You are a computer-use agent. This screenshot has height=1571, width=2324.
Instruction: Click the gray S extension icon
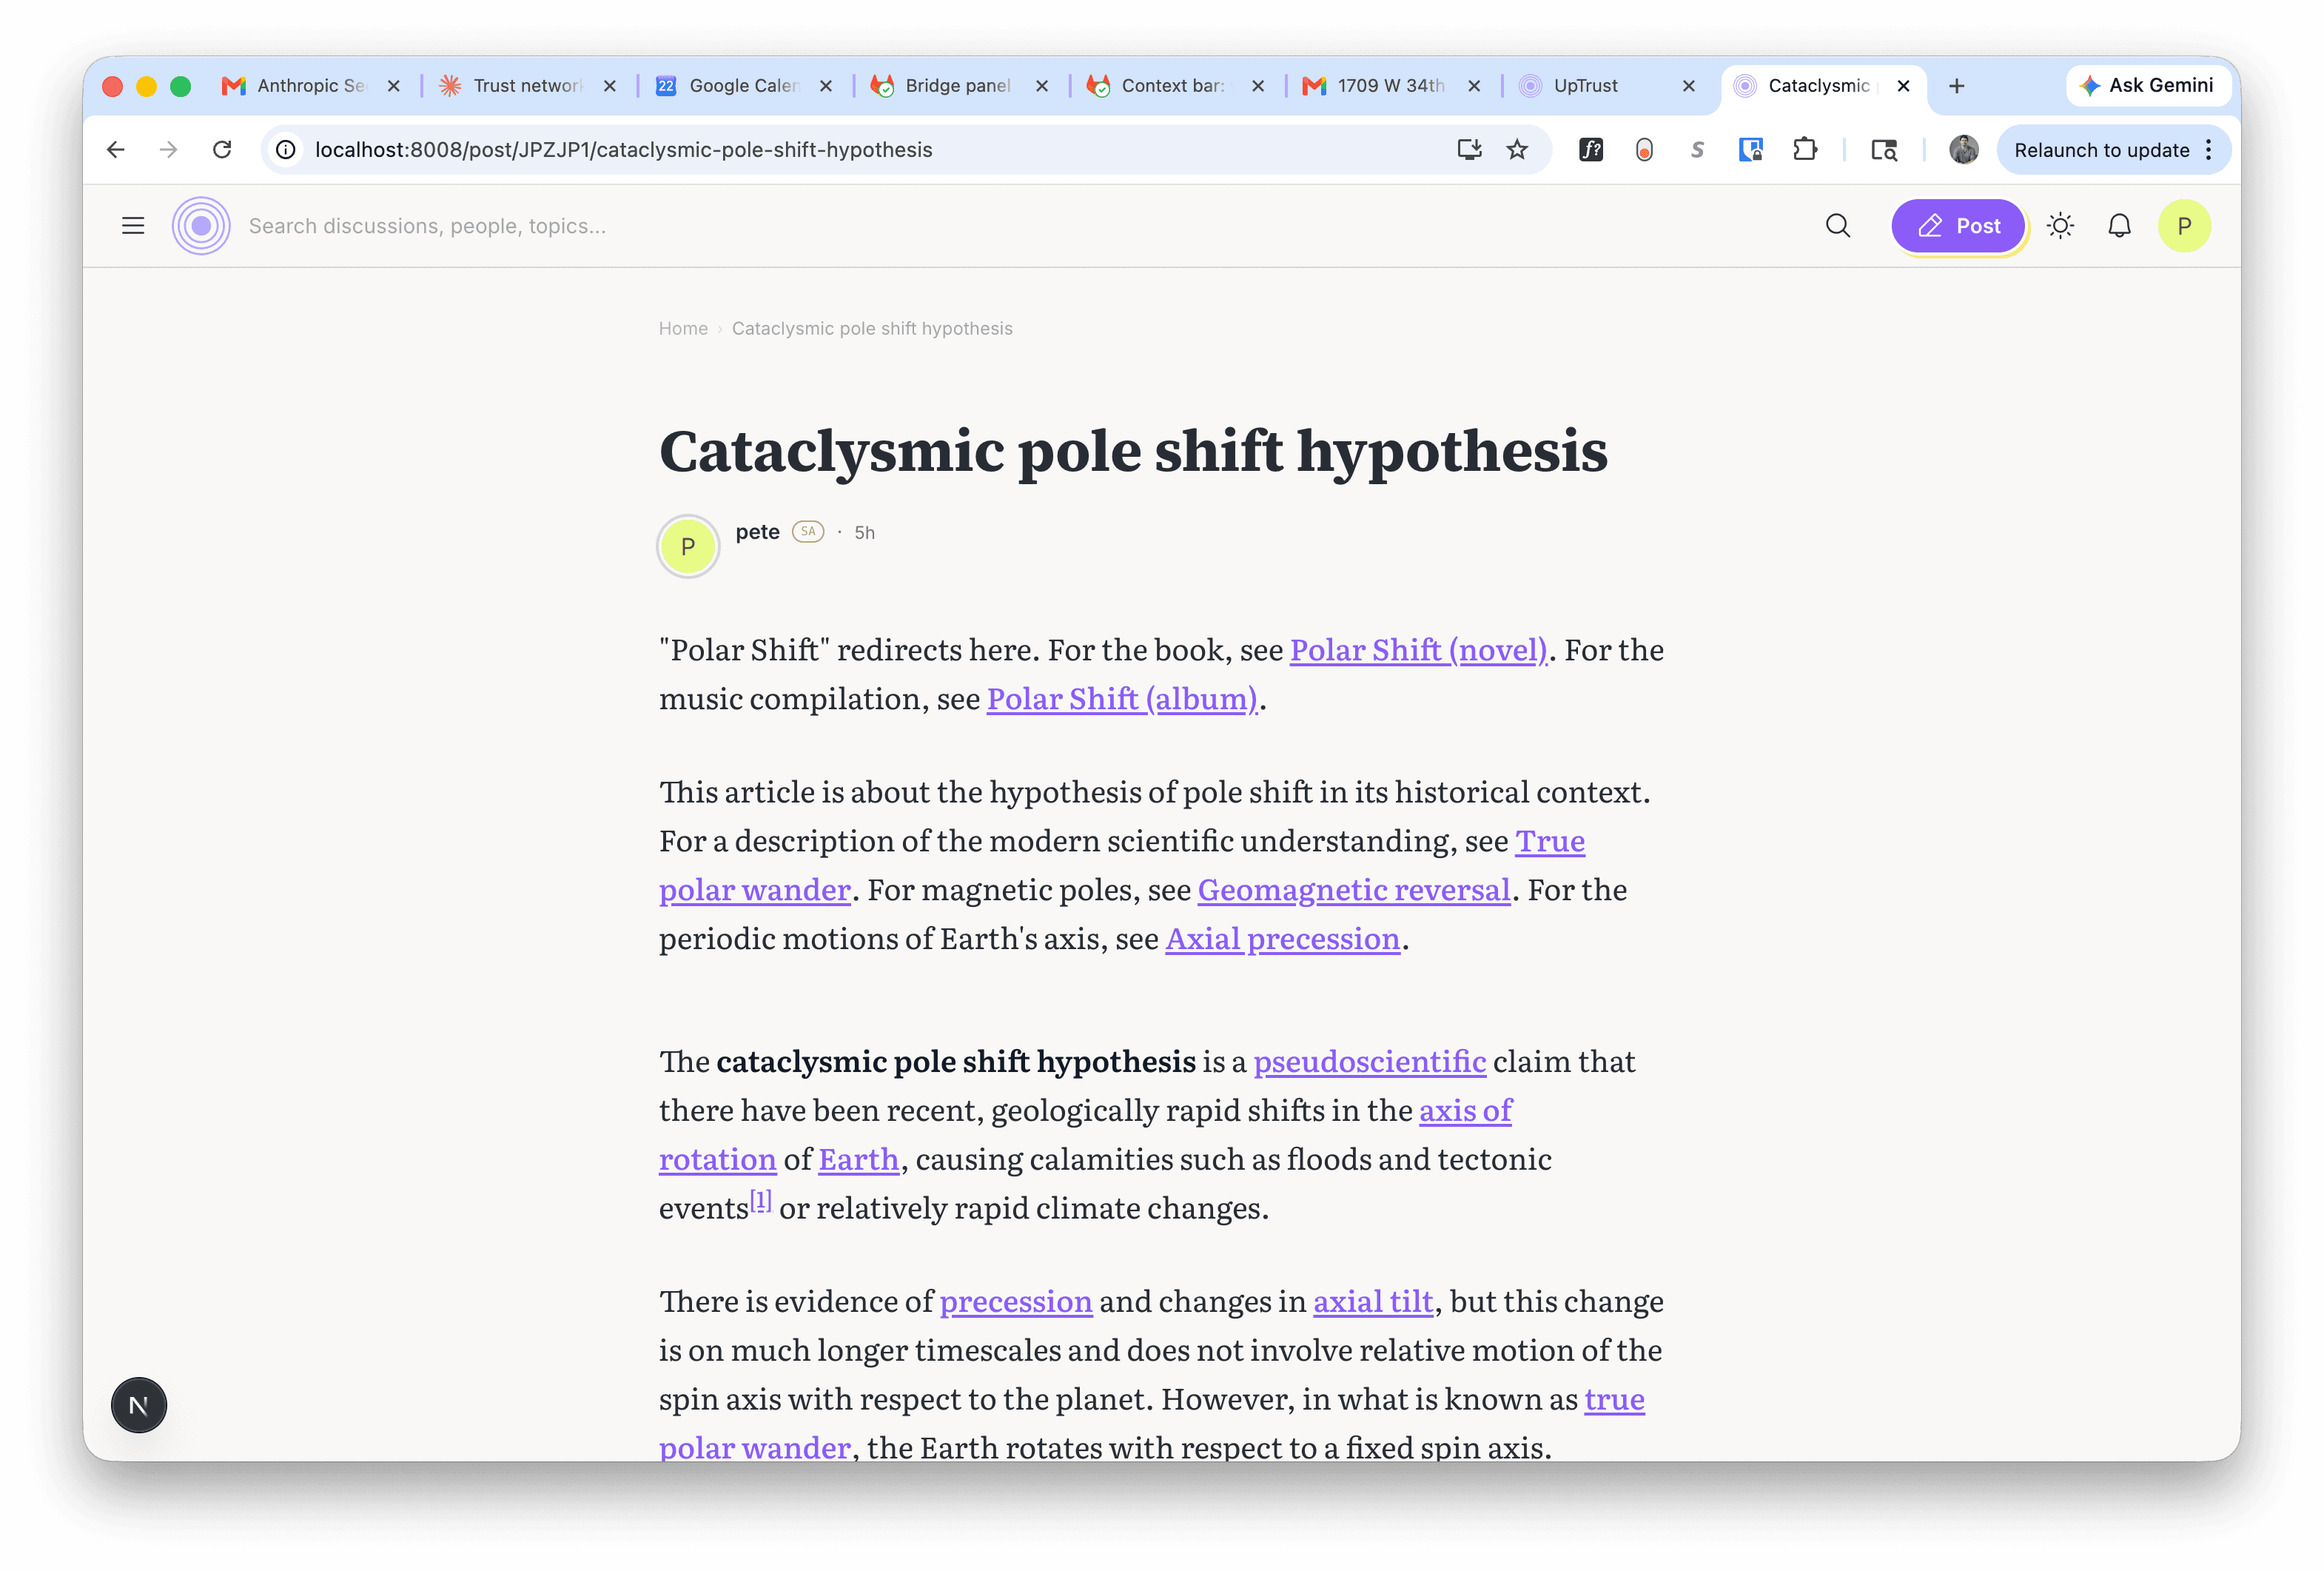1697,150
